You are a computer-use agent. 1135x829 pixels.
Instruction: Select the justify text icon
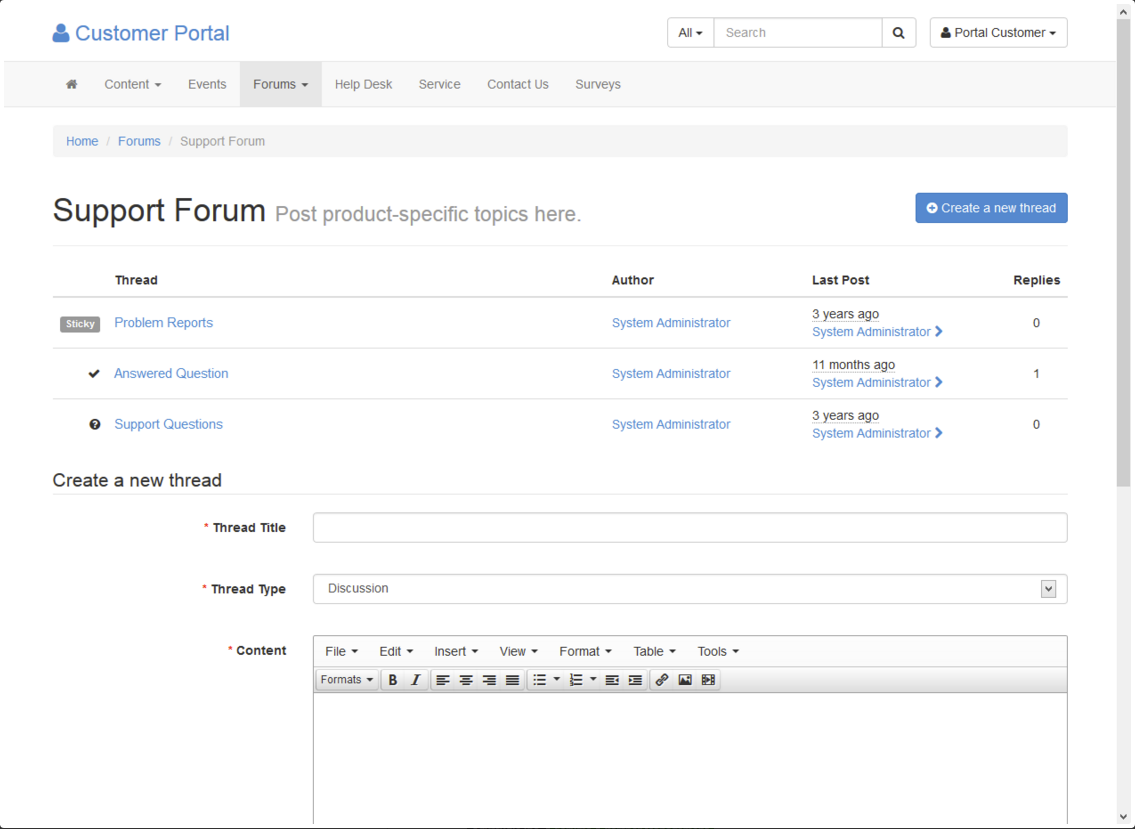[x=512, y=680]
